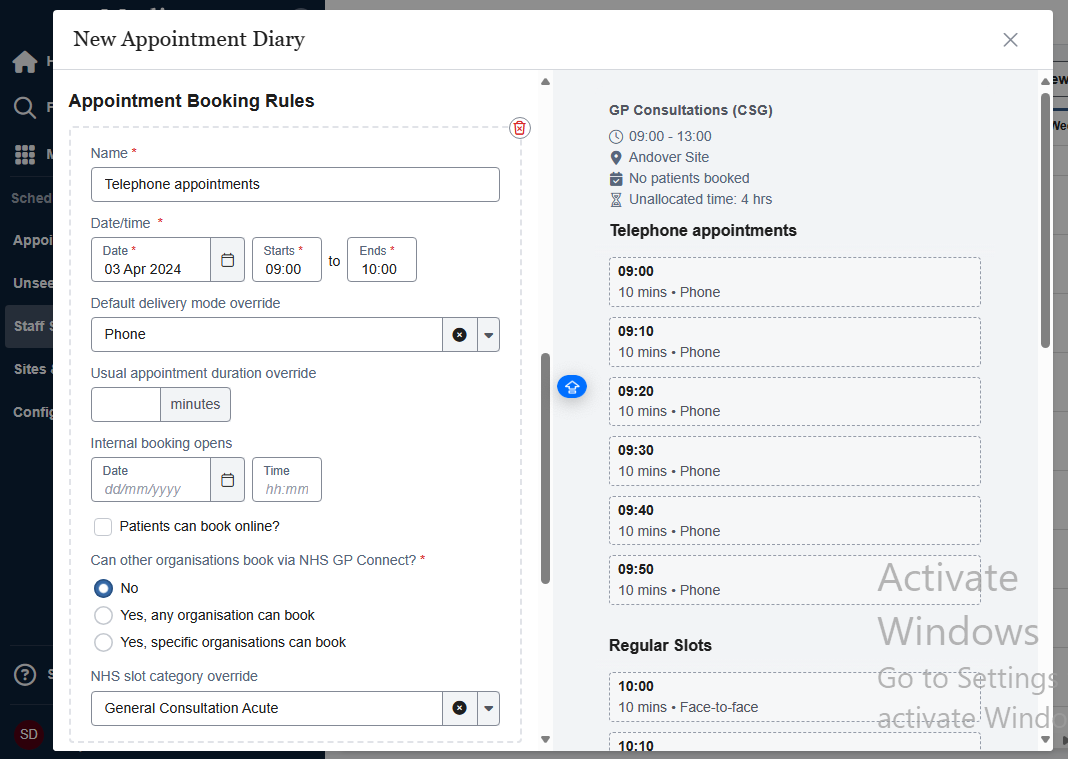Open the Internal booking opens calendar picker
This screenshot has height=759, width=1068.
(227, 480)
